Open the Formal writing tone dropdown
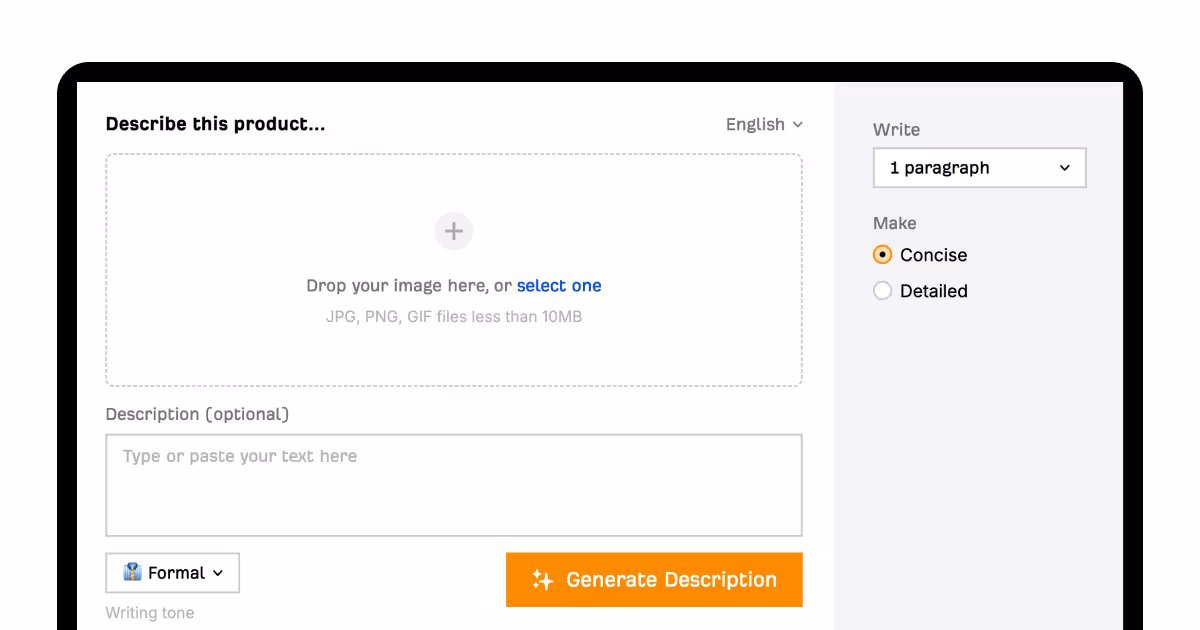The image size is (1200, 630). [173, 573]
